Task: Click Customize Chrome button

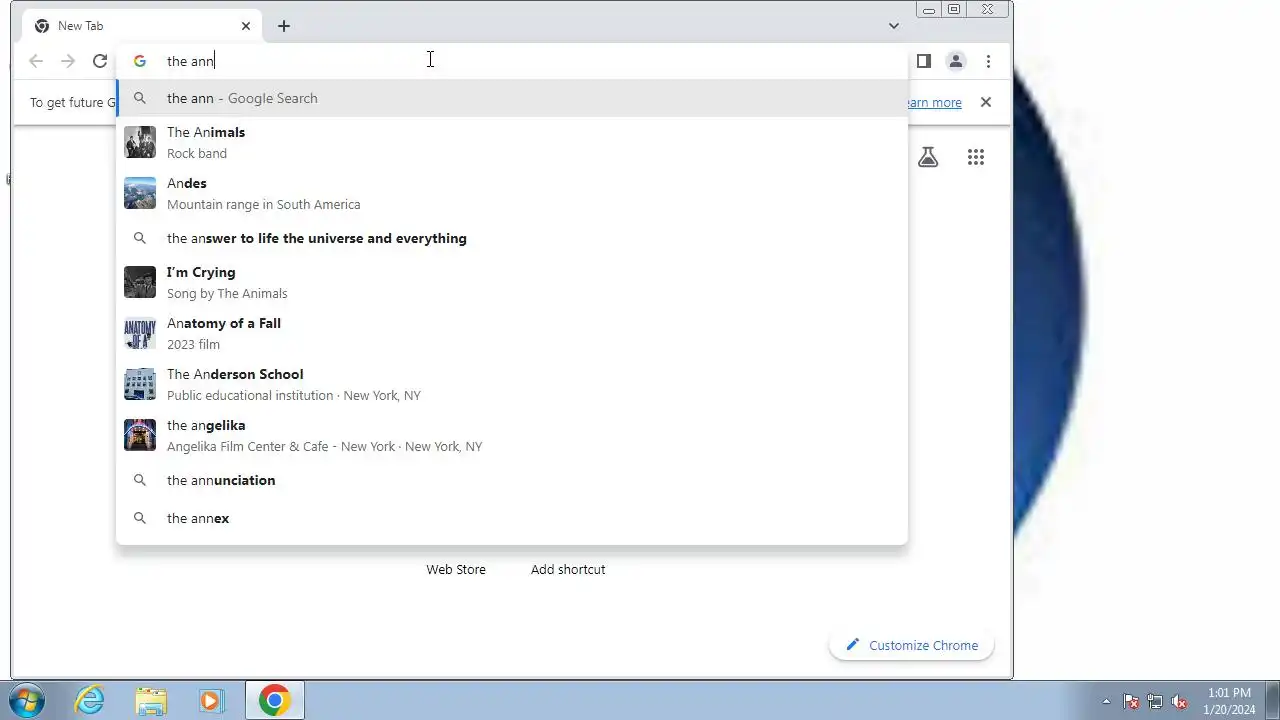Action: 911,645
